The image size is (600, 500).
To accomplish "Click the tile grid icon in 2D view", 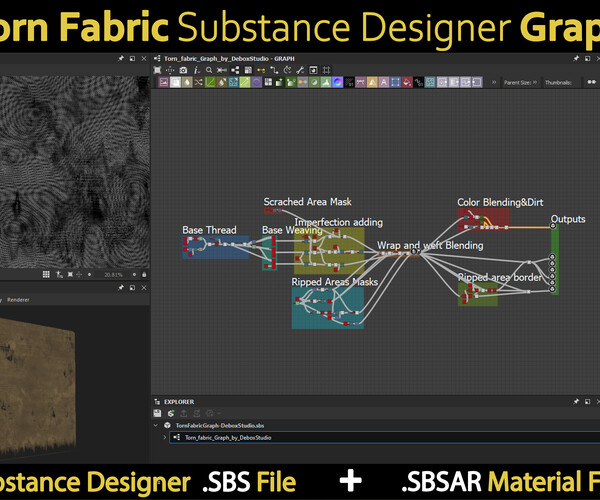I will tap(46, 274).
